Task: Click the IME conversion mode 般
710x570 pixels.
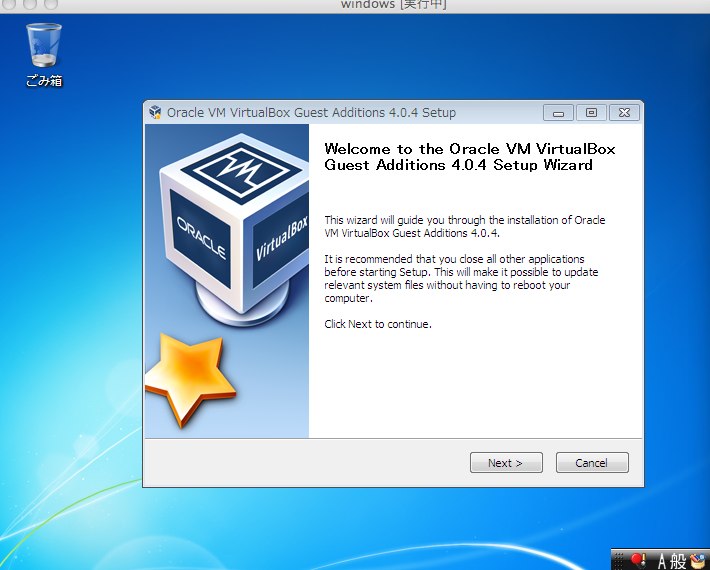Action: coord(678,561)
